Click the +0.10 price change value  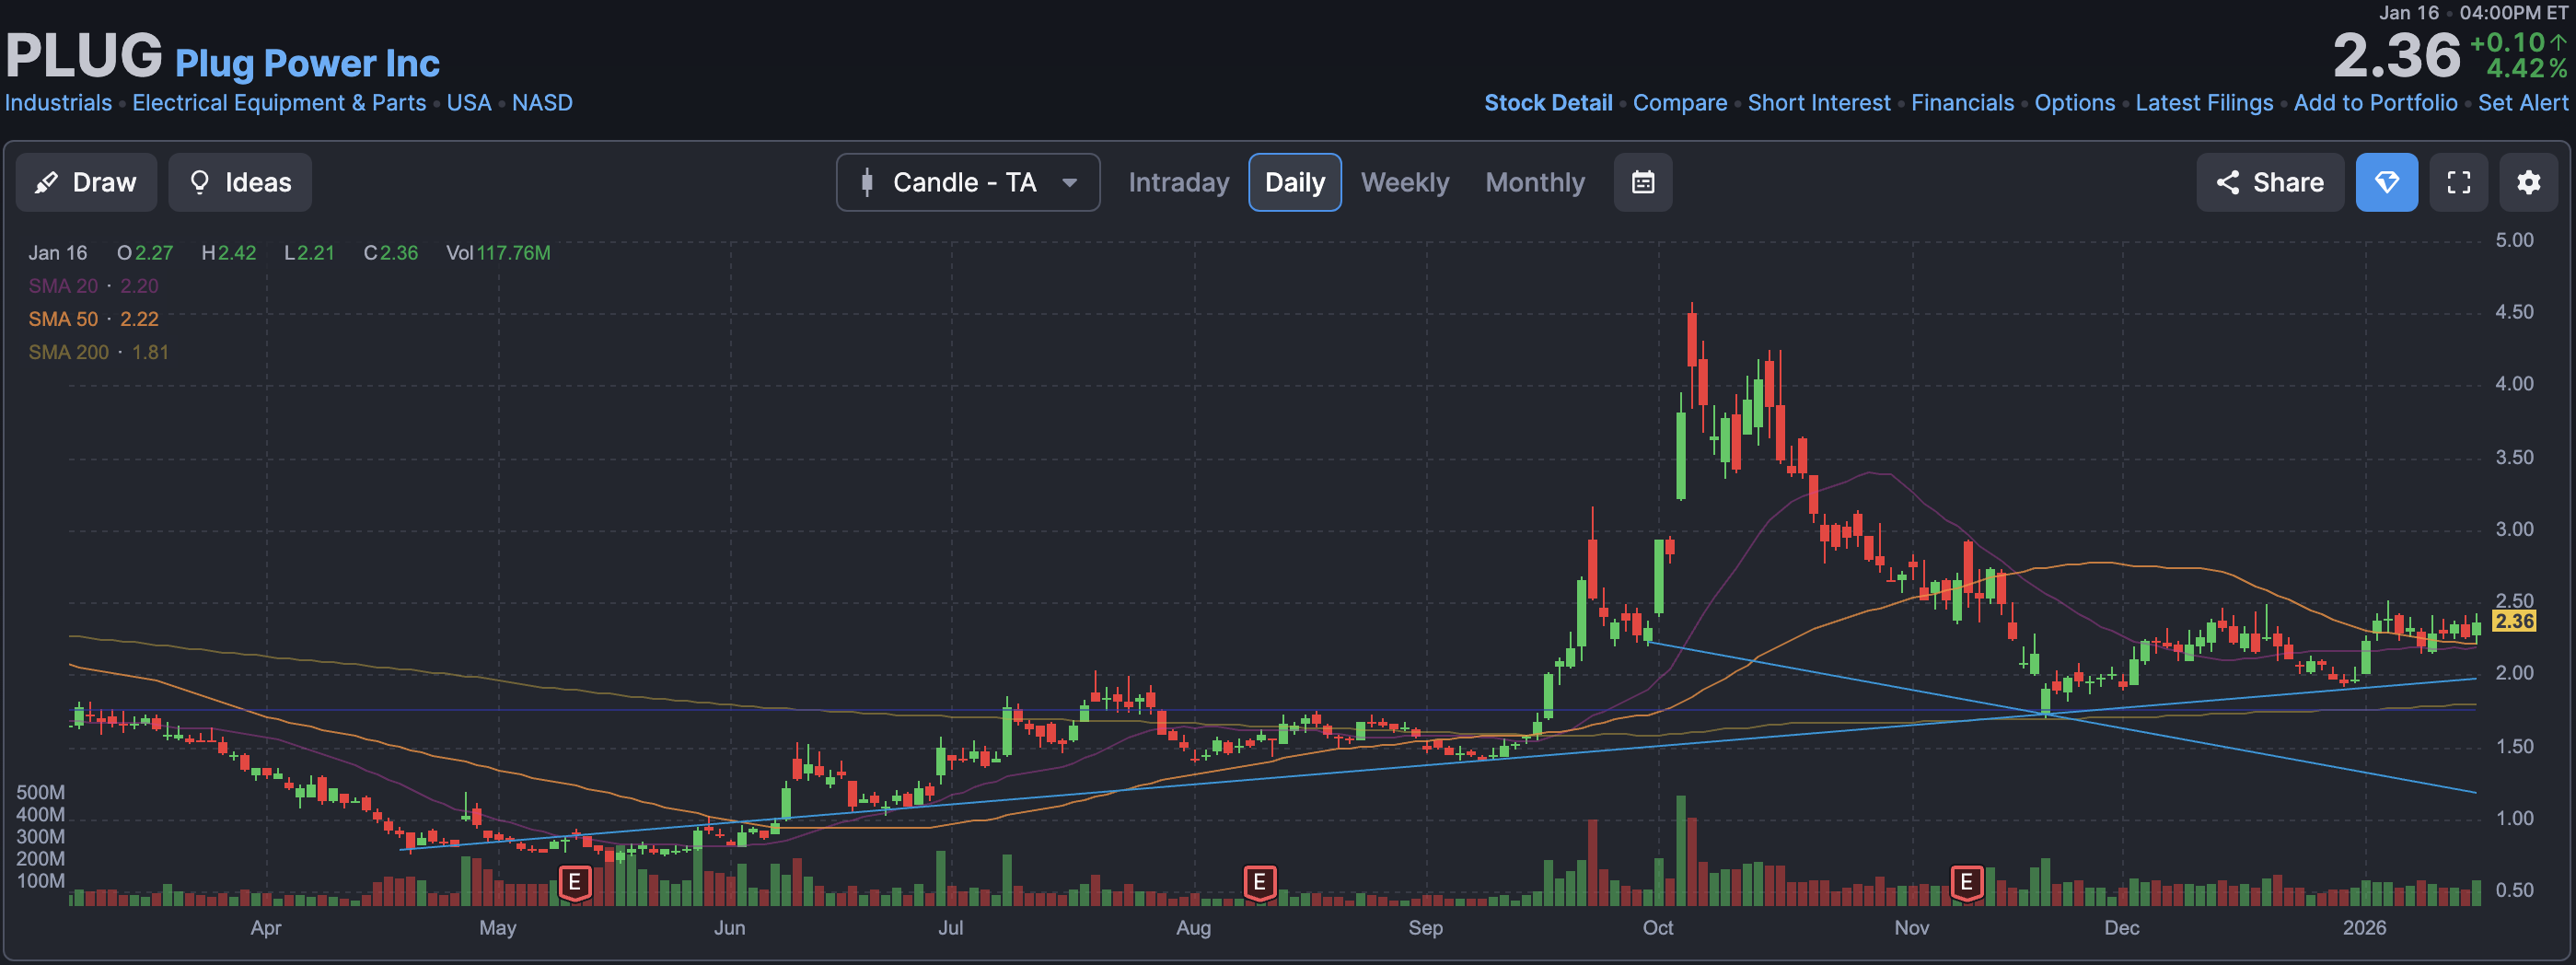click(2507, 42)
